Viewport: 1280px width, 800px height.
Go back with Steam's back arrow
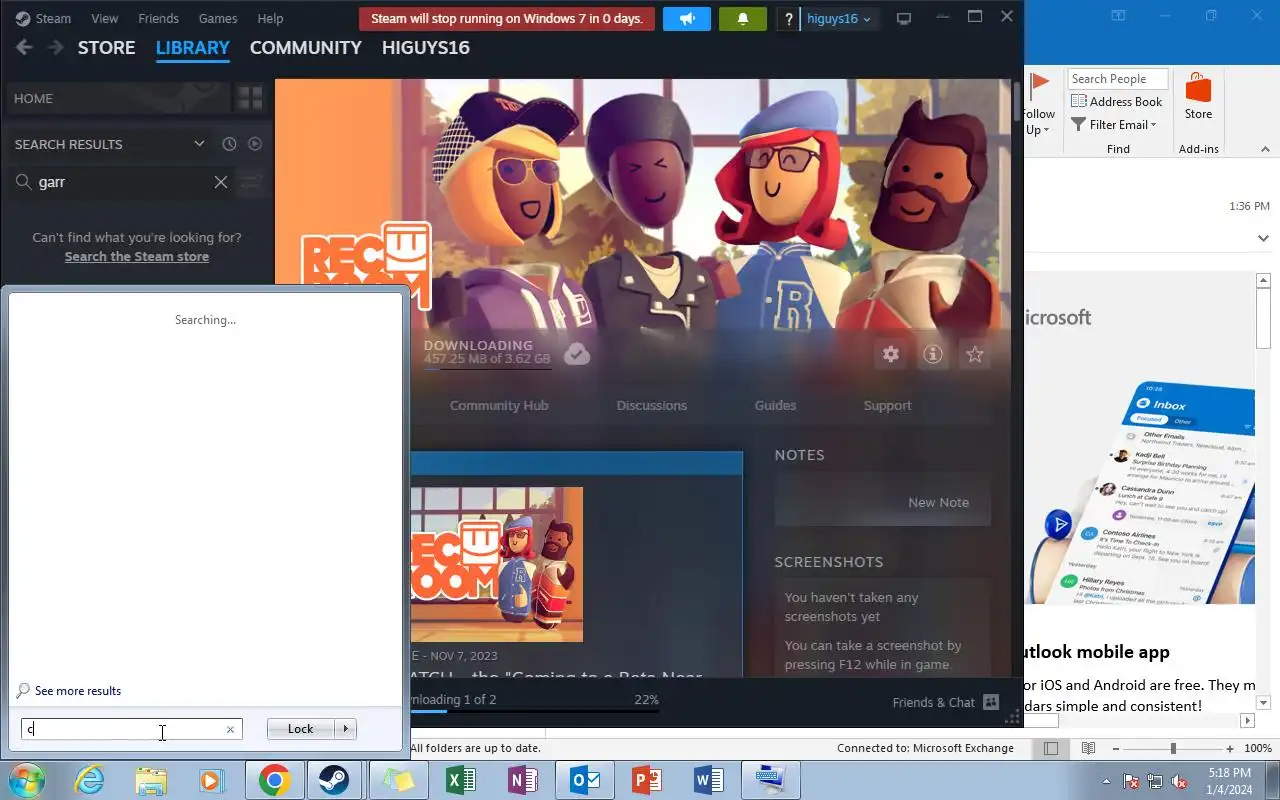coord(24,48)
